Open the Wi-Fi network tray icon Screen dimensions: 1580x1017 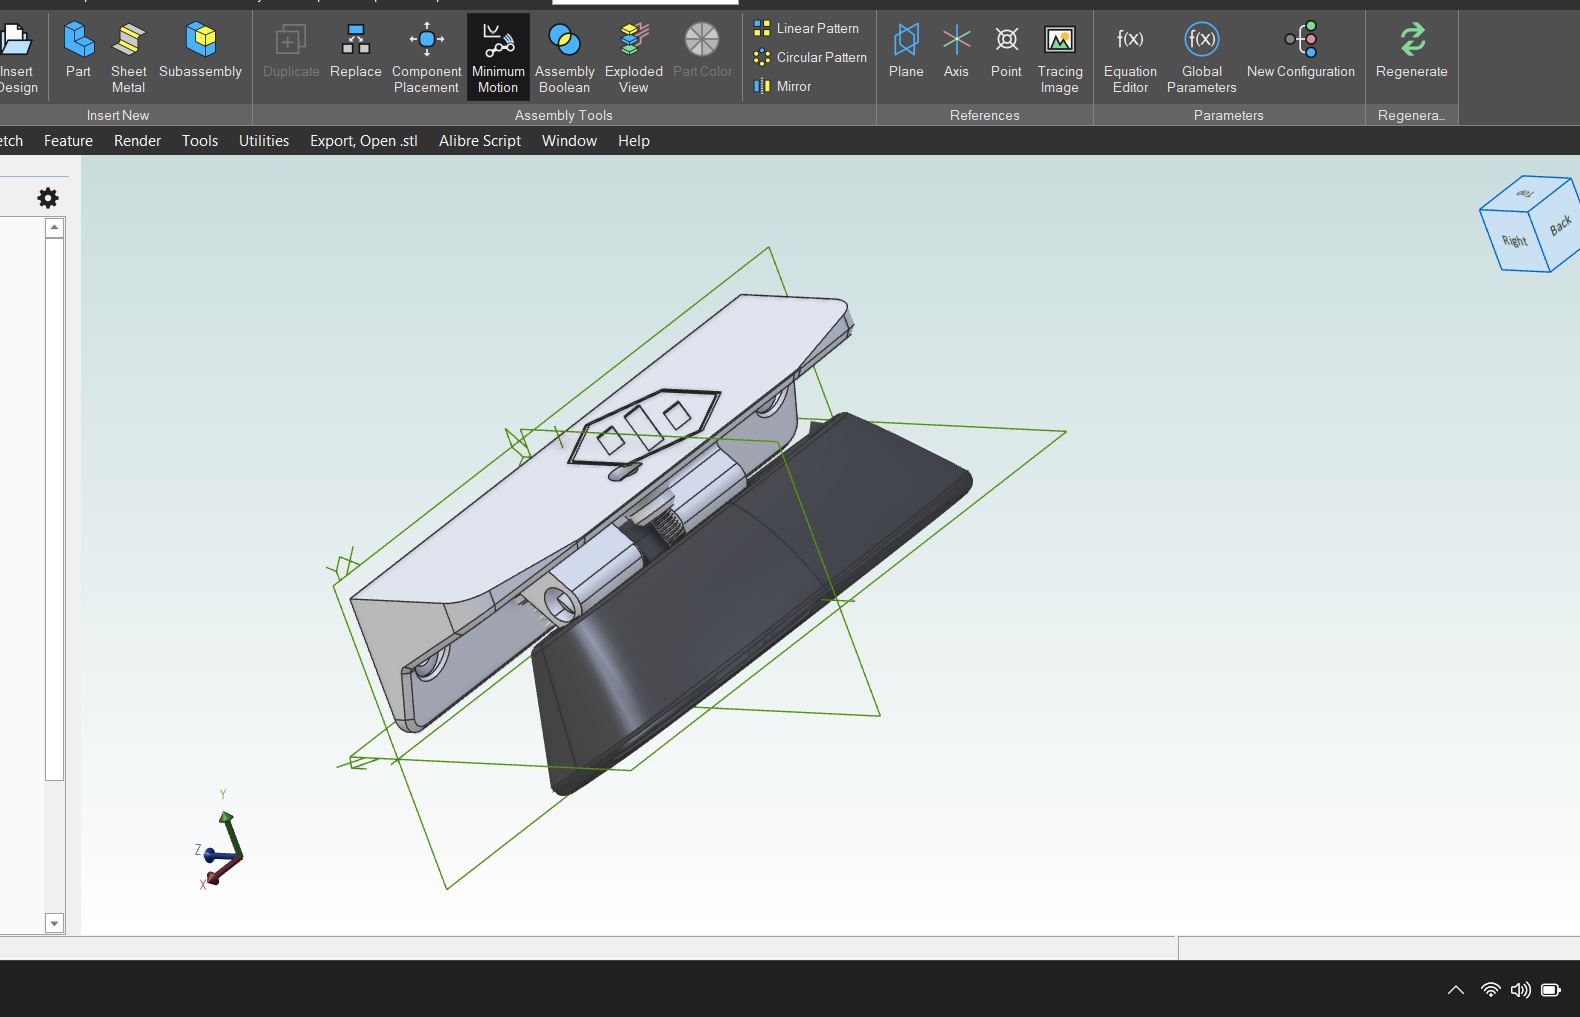tap(1491, 990)
